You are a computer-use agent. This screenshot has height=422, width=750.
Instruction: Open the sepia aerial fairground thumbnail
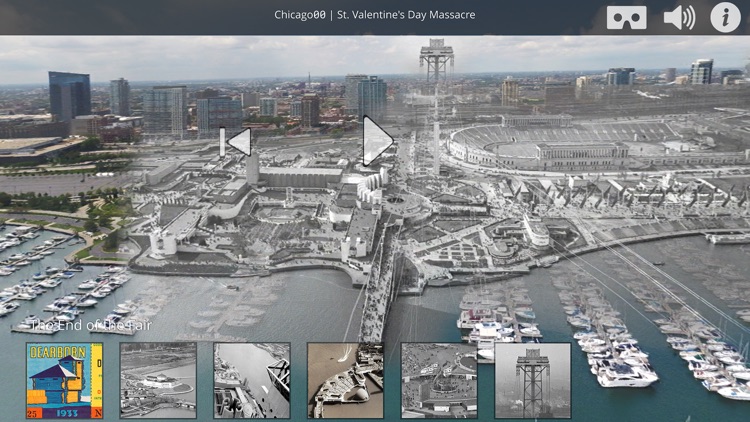[345, 381]
